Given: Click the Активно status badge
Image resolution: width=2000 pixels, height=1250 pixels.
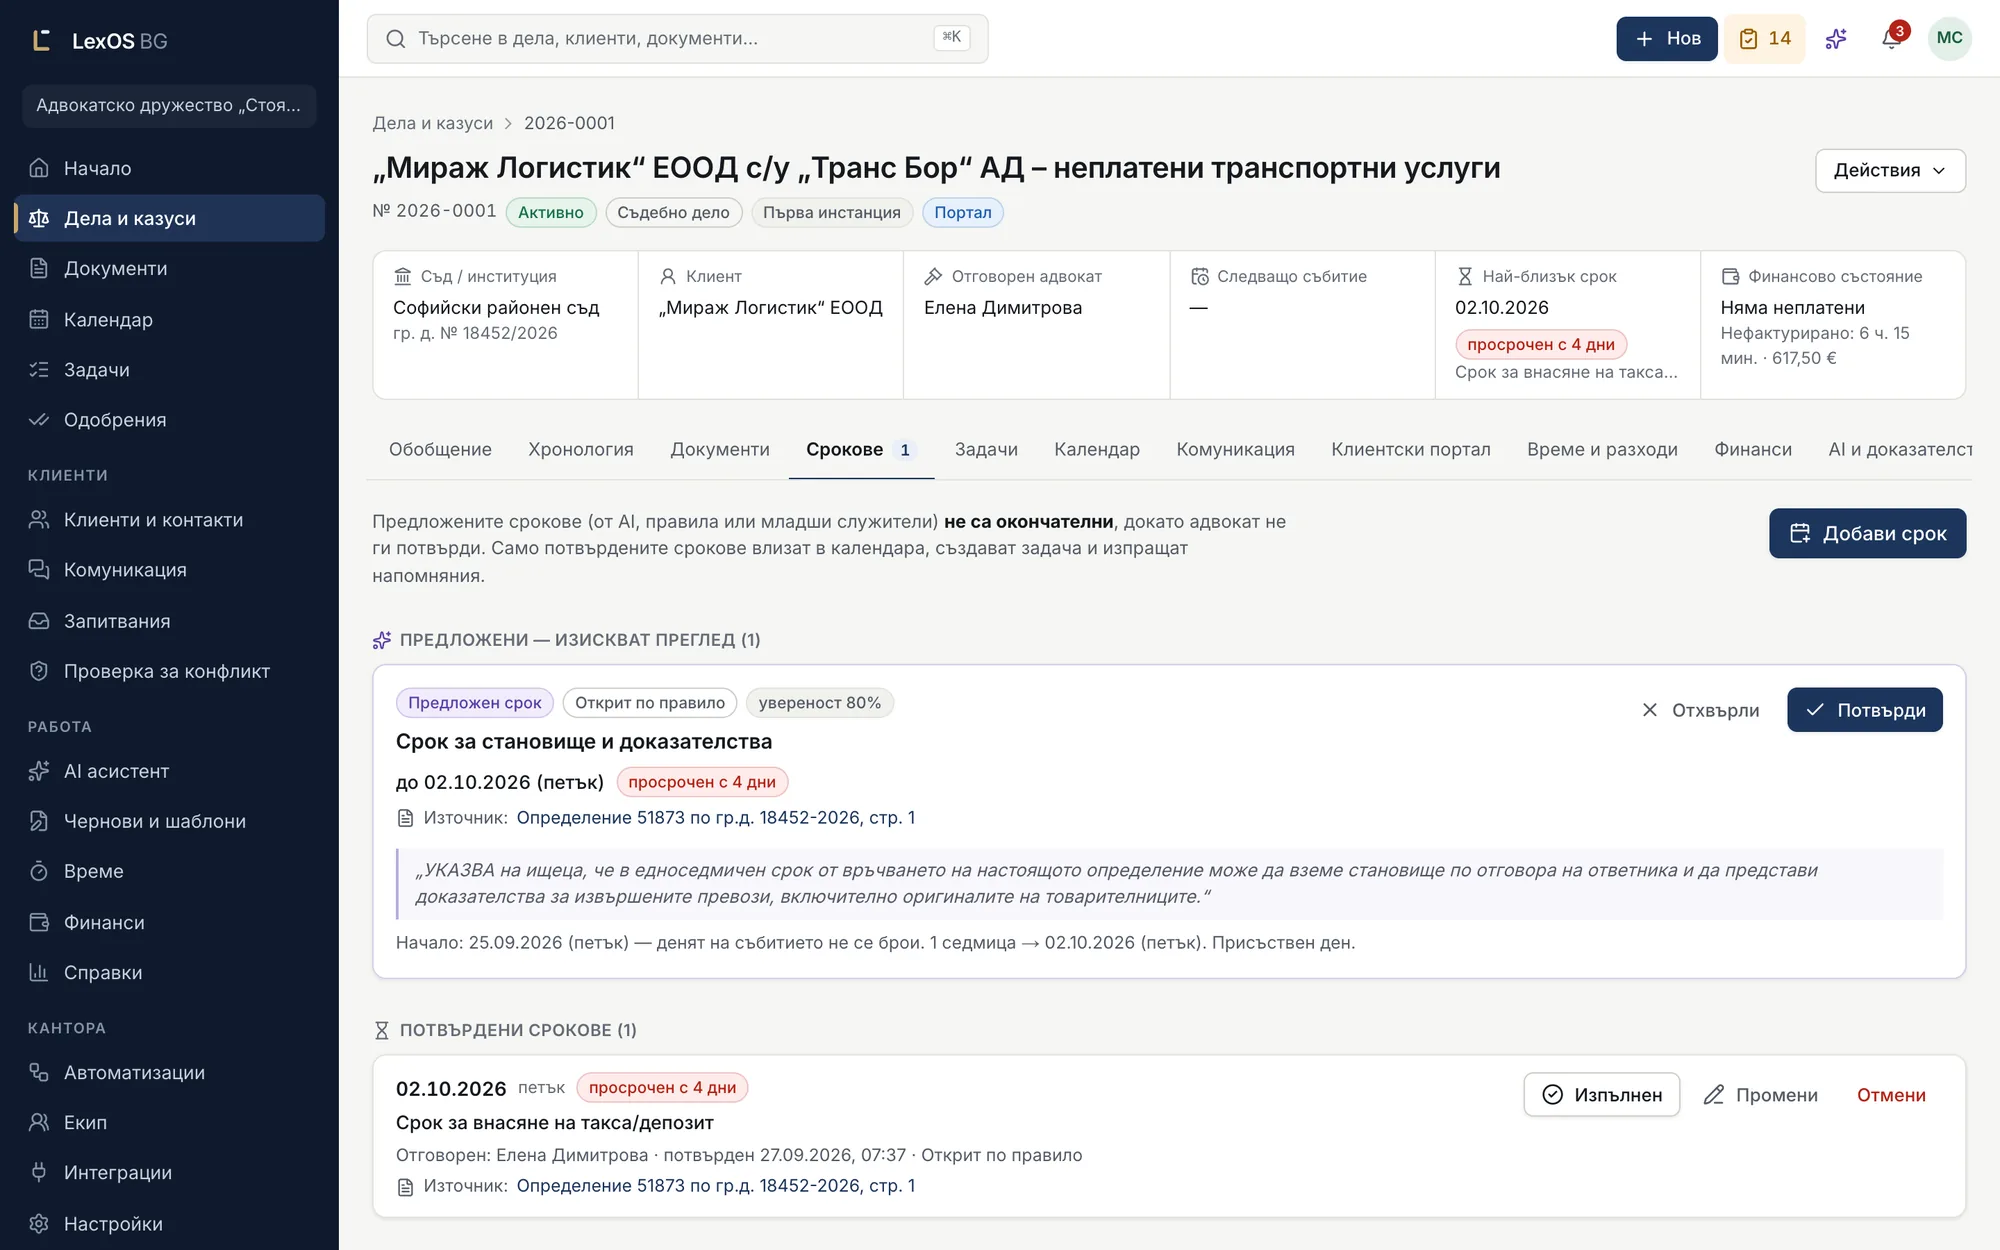Looking at the screenshot, I should click(550, 212).
